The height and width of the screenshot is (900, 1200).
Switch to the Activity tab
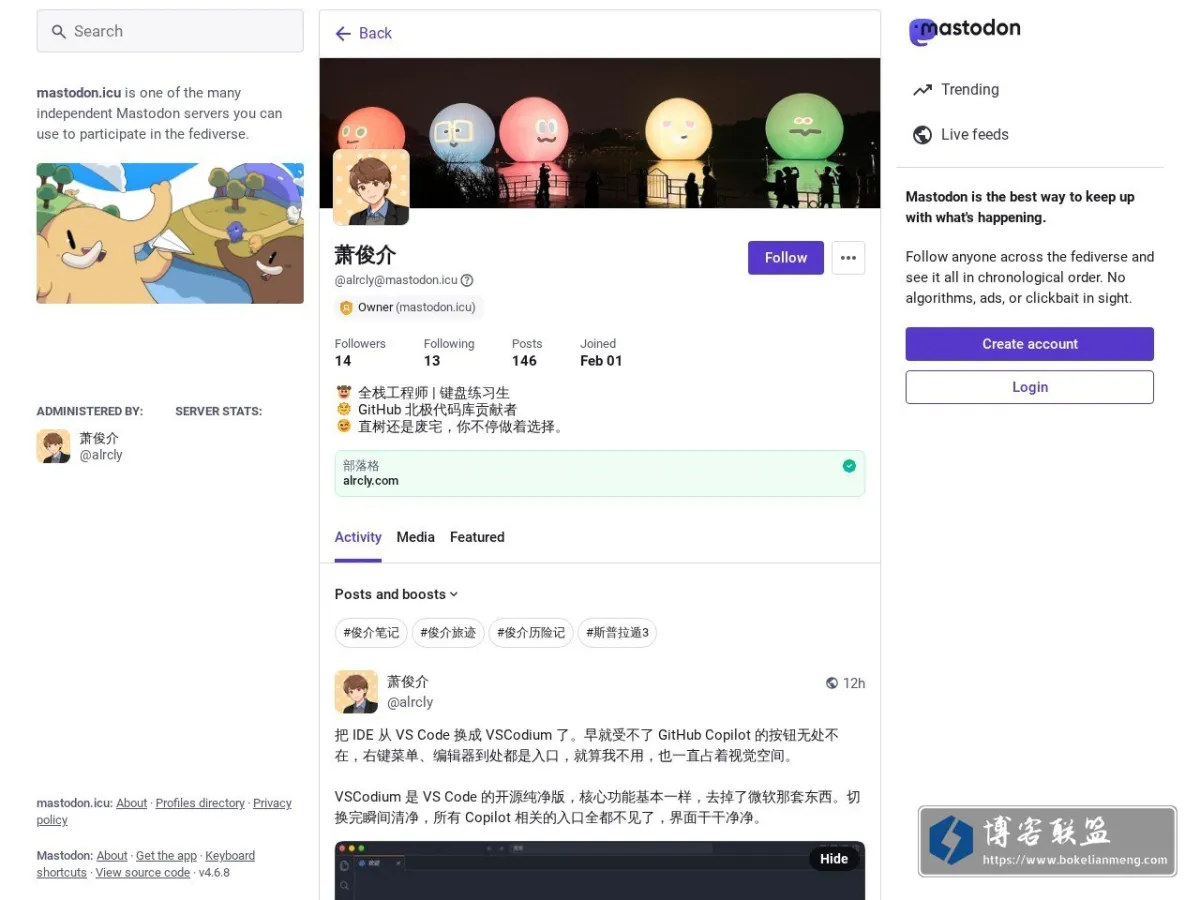[358, 537]
